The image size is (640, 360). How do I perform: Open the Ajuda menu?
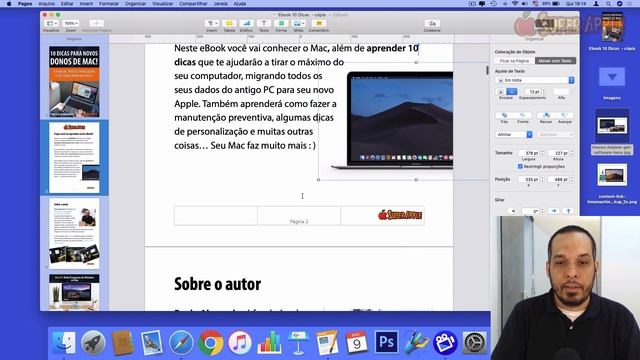(x=240, y=4)
